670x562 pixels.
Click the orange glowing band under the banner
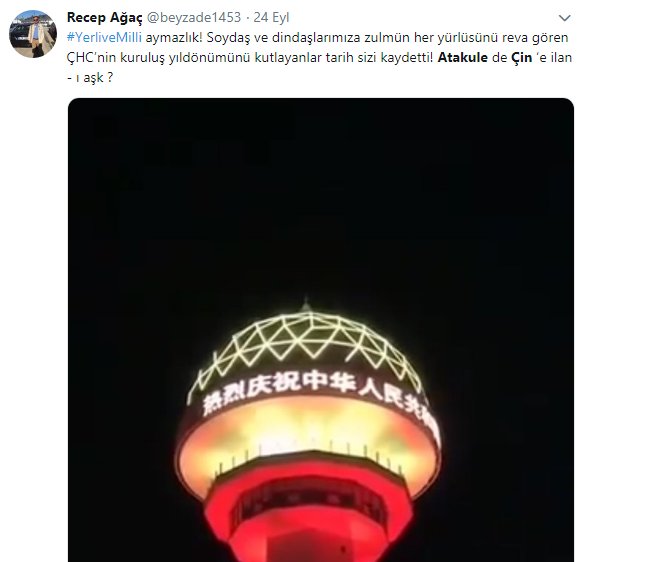click(x=308, y=432)
